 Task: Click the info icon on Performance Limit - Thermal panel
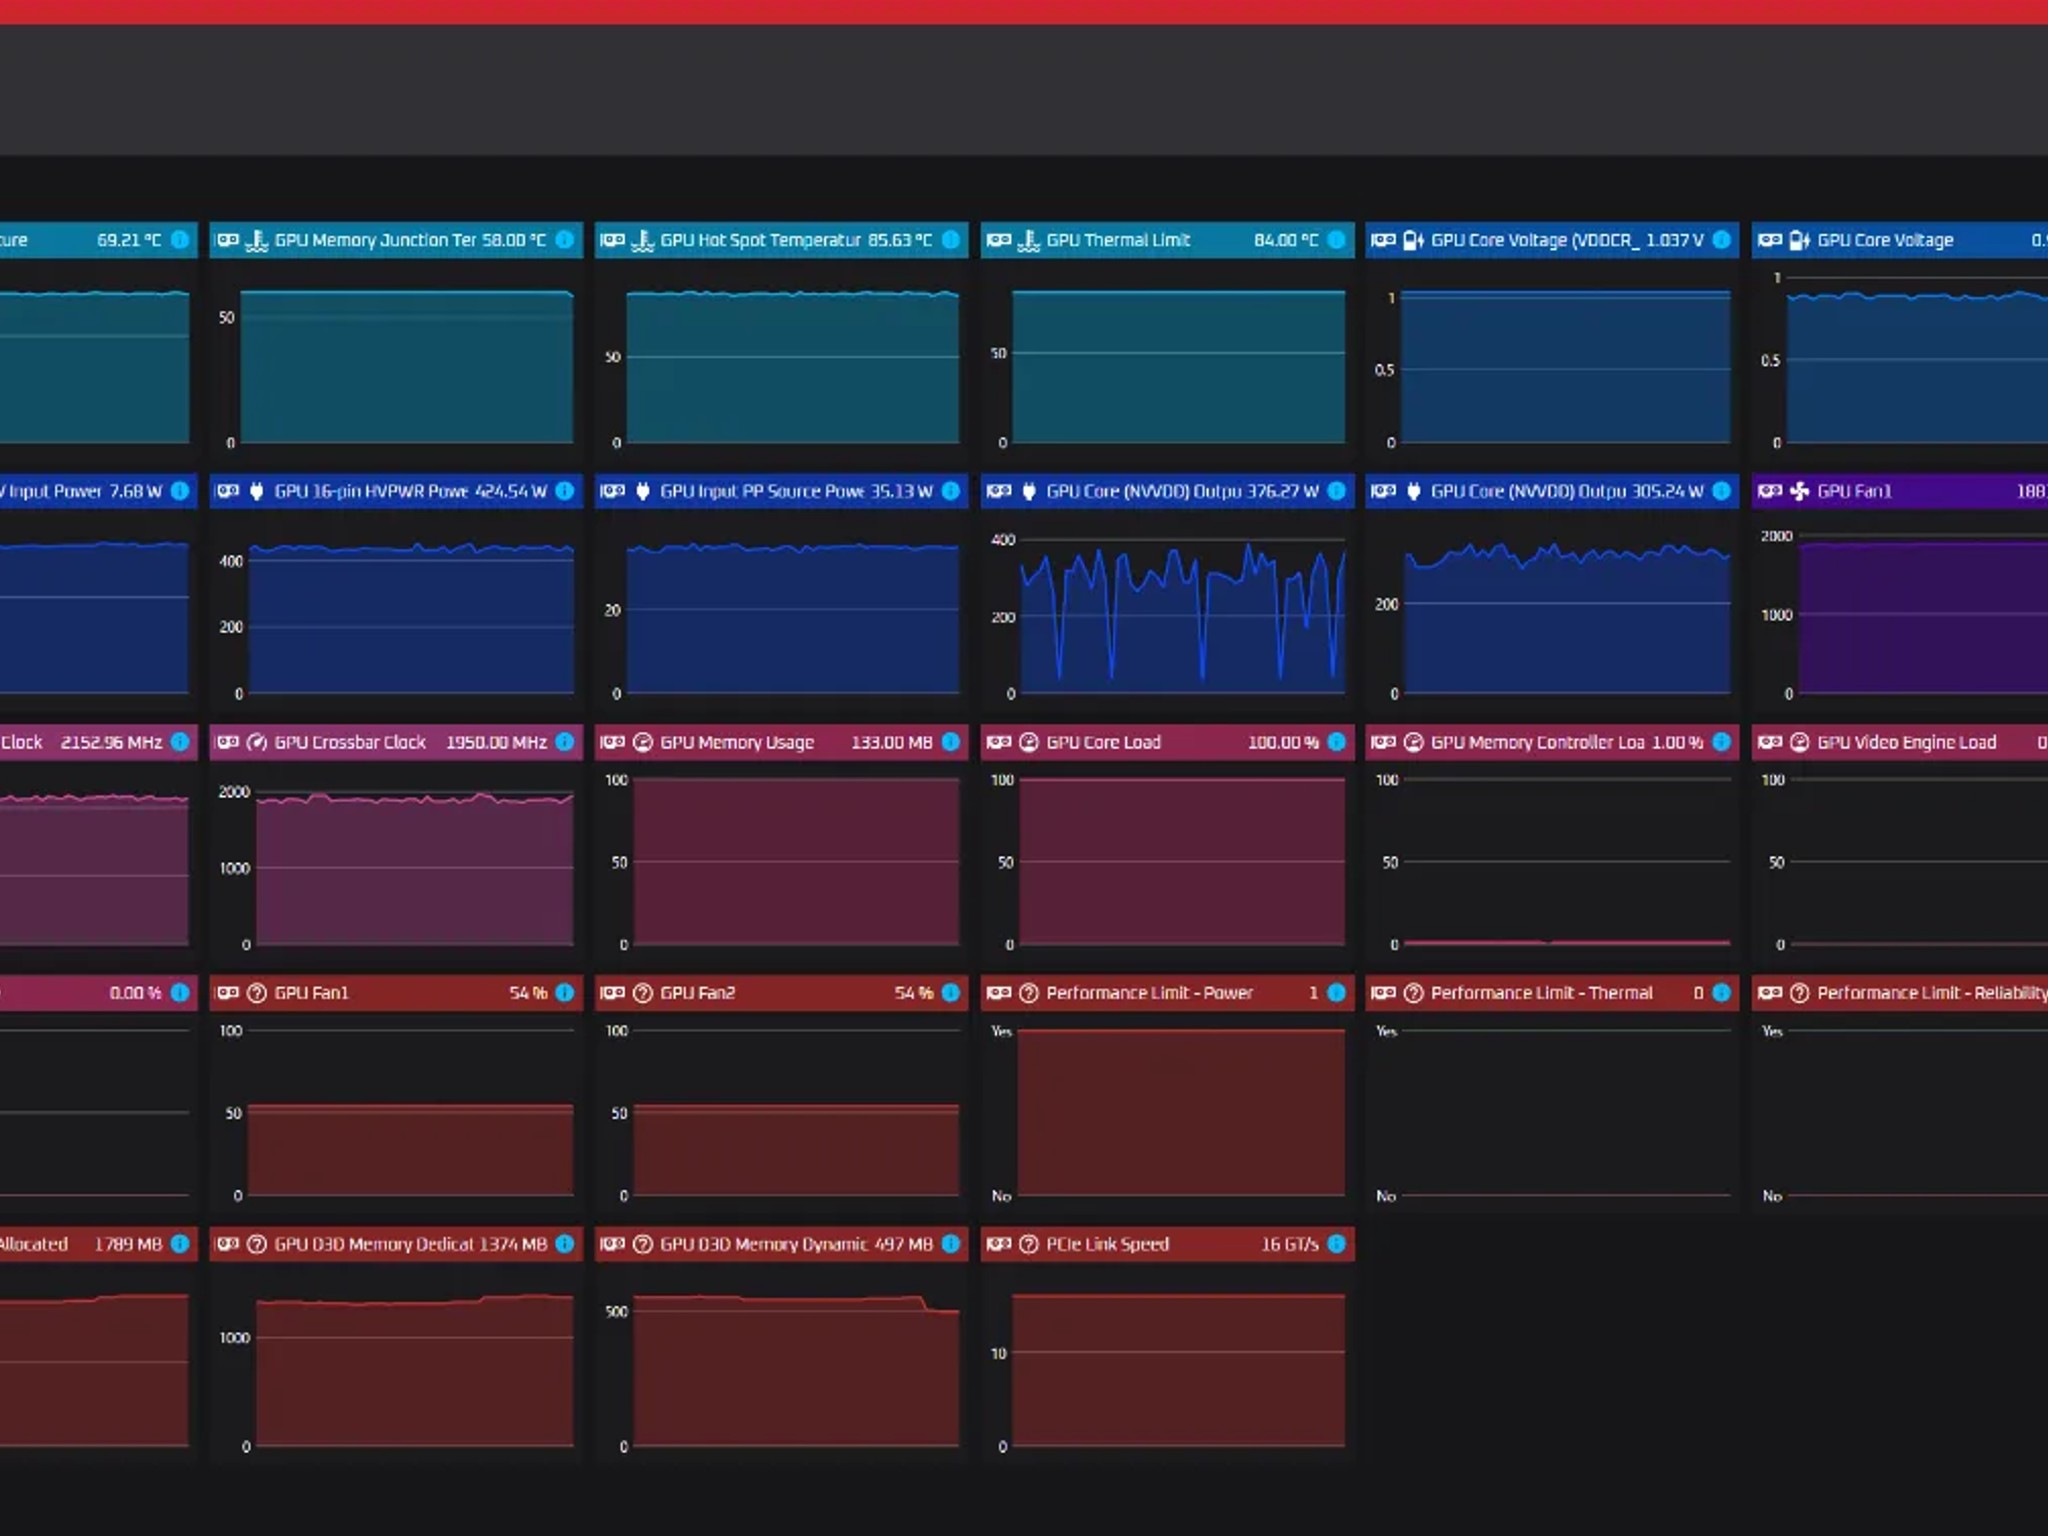point(1721,993)
